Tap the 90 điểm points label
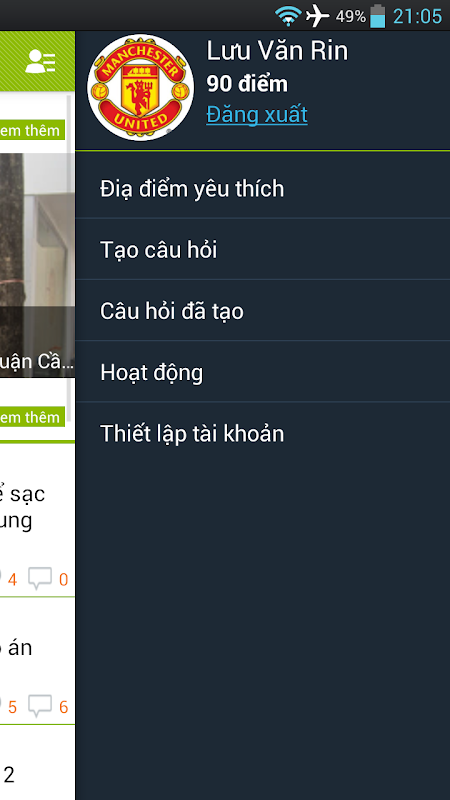 (x=247, y=84)
